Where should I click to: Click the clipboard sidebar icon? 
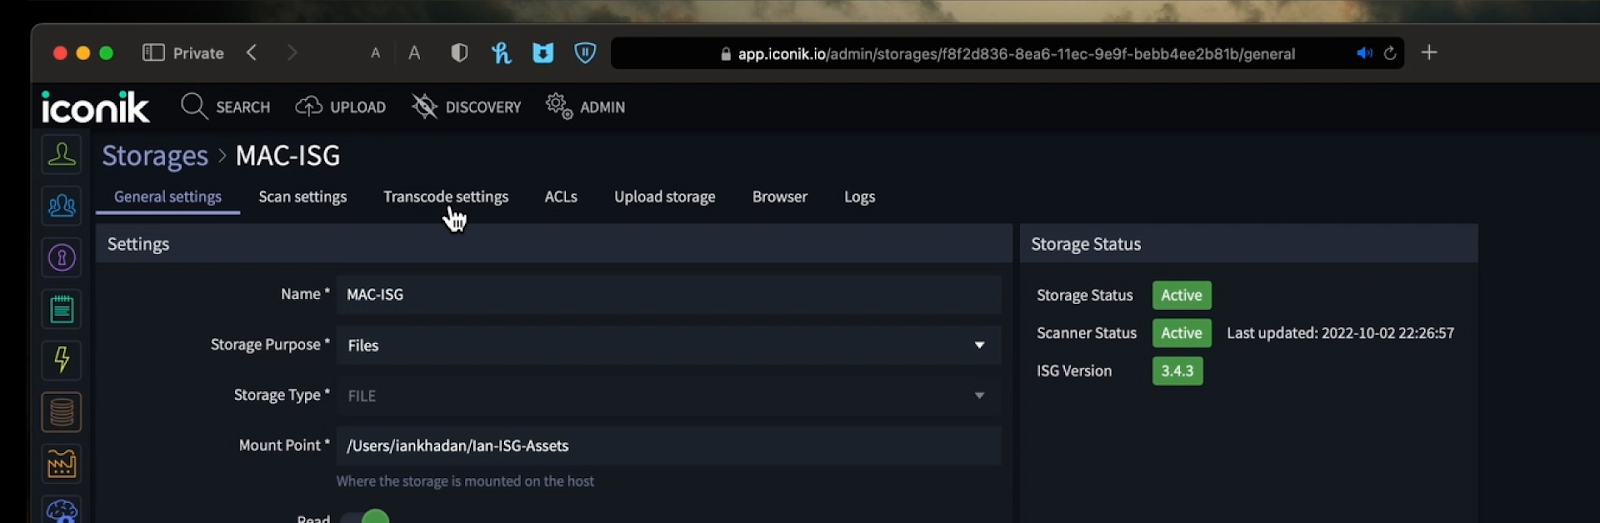pos(61,309)
